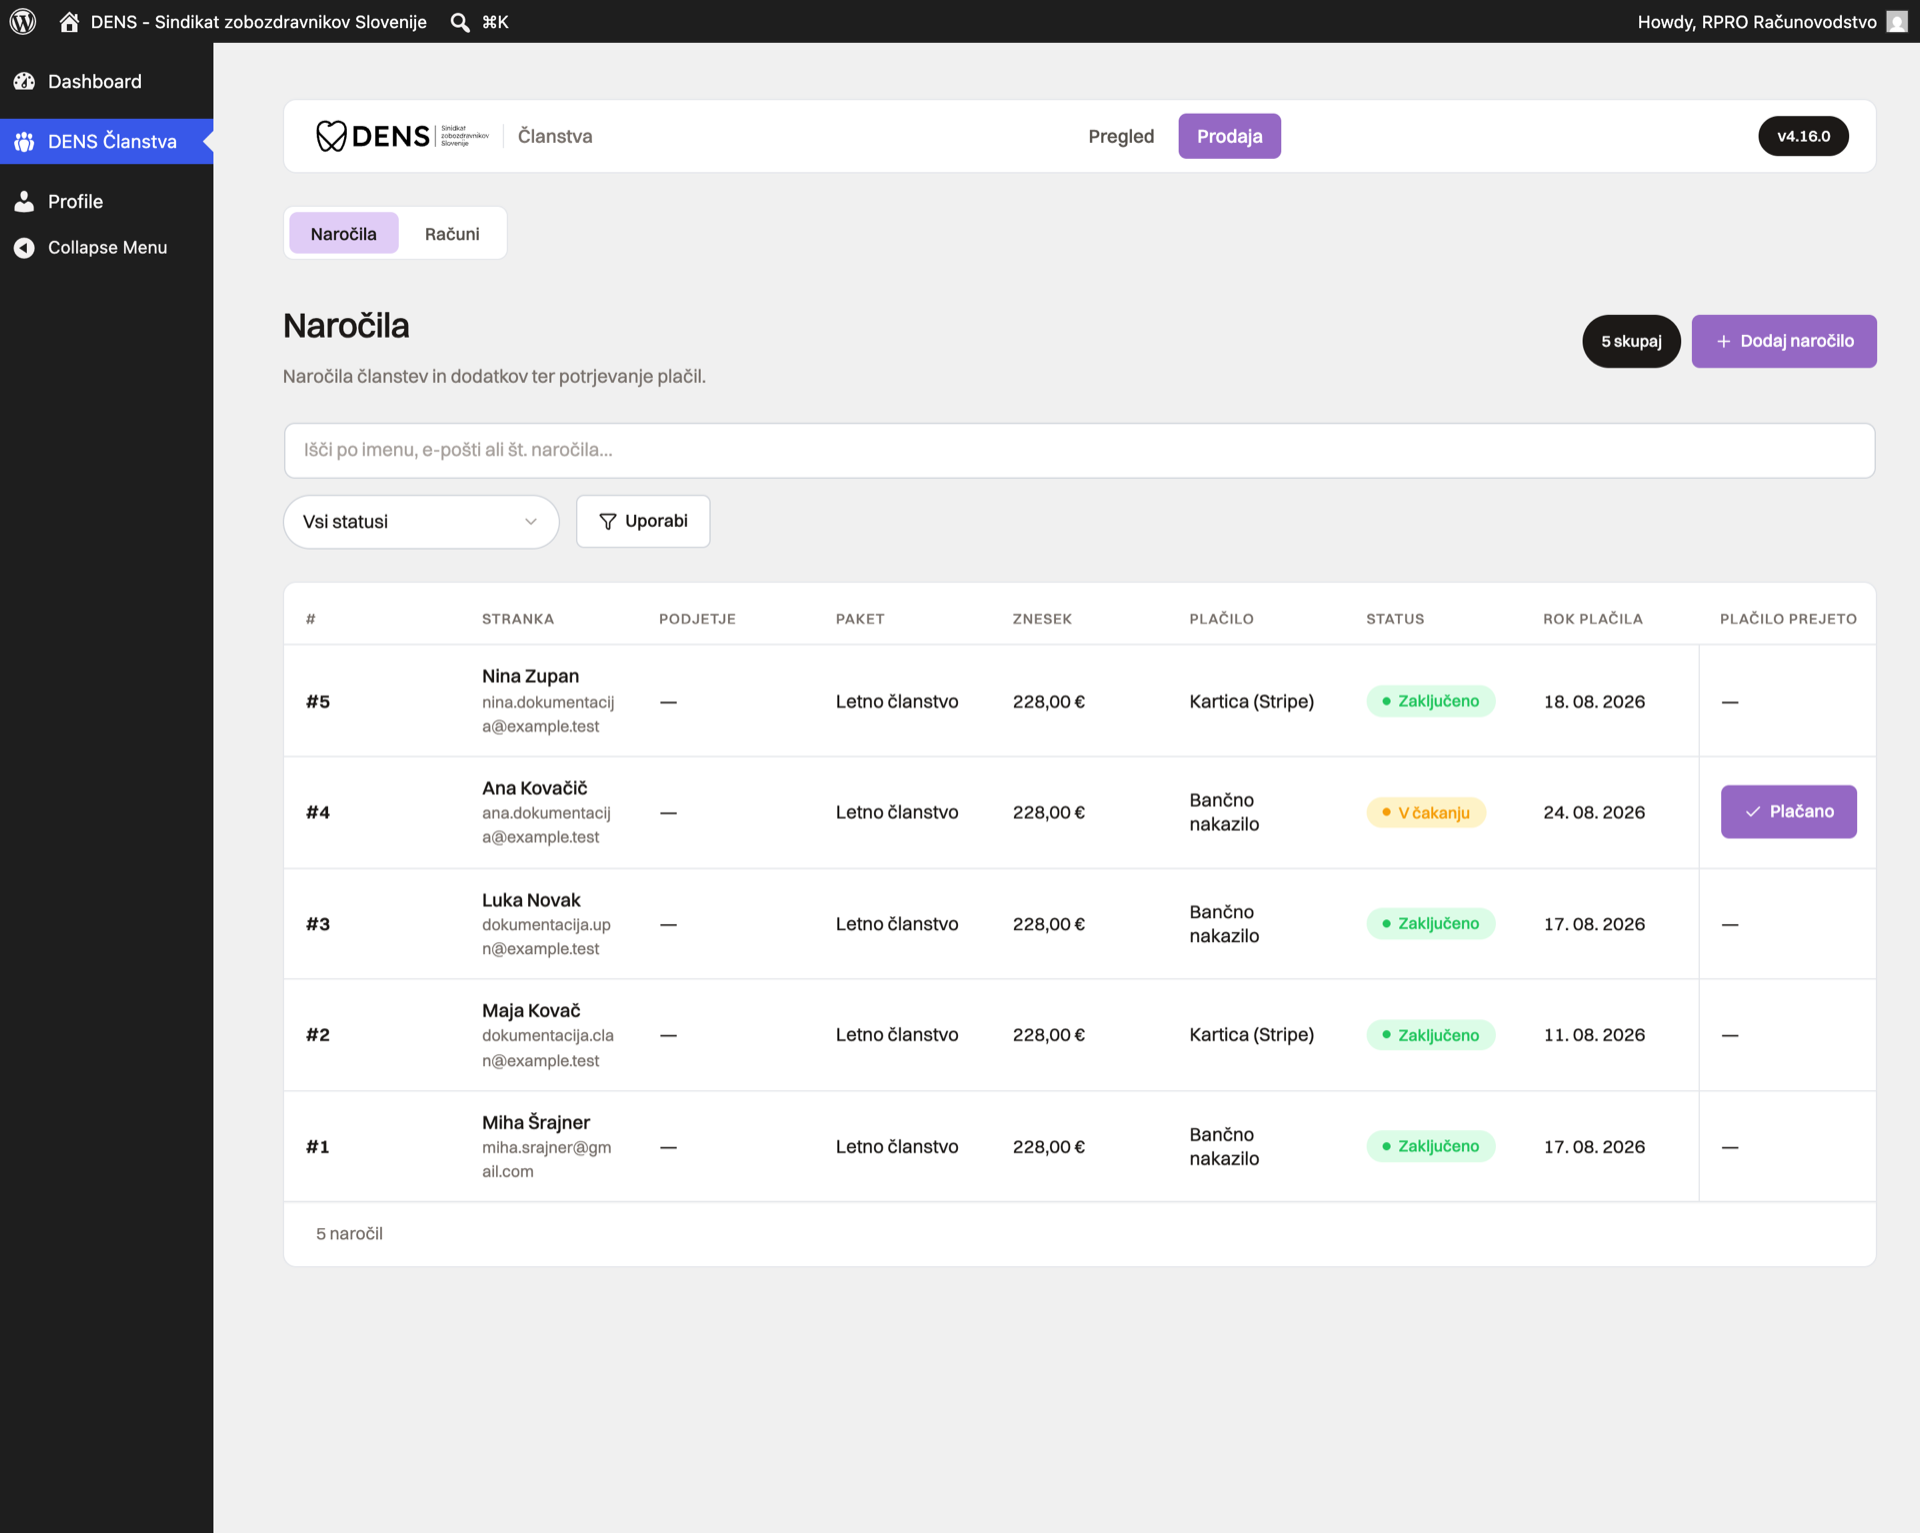Mark Ana Kovačič order as Plačano
The image size is (1920, 1533).
(1788, 811)
